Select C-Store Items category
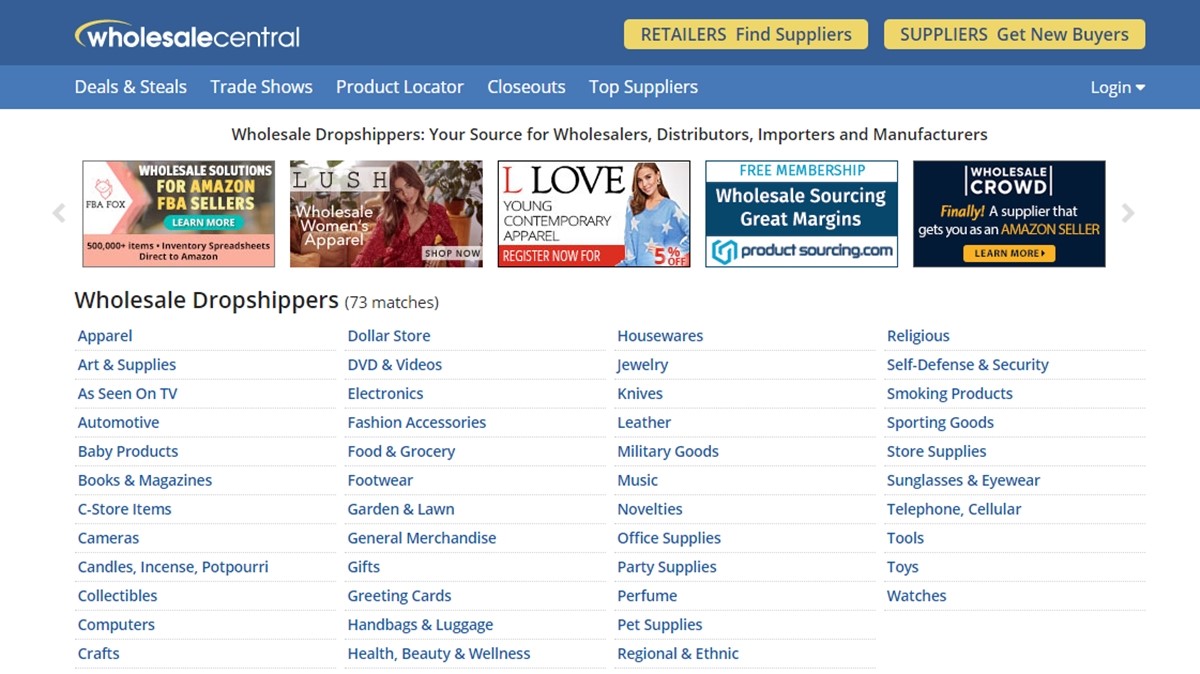Viewport: 1200px width, 674px height. [x=125, y=510]
